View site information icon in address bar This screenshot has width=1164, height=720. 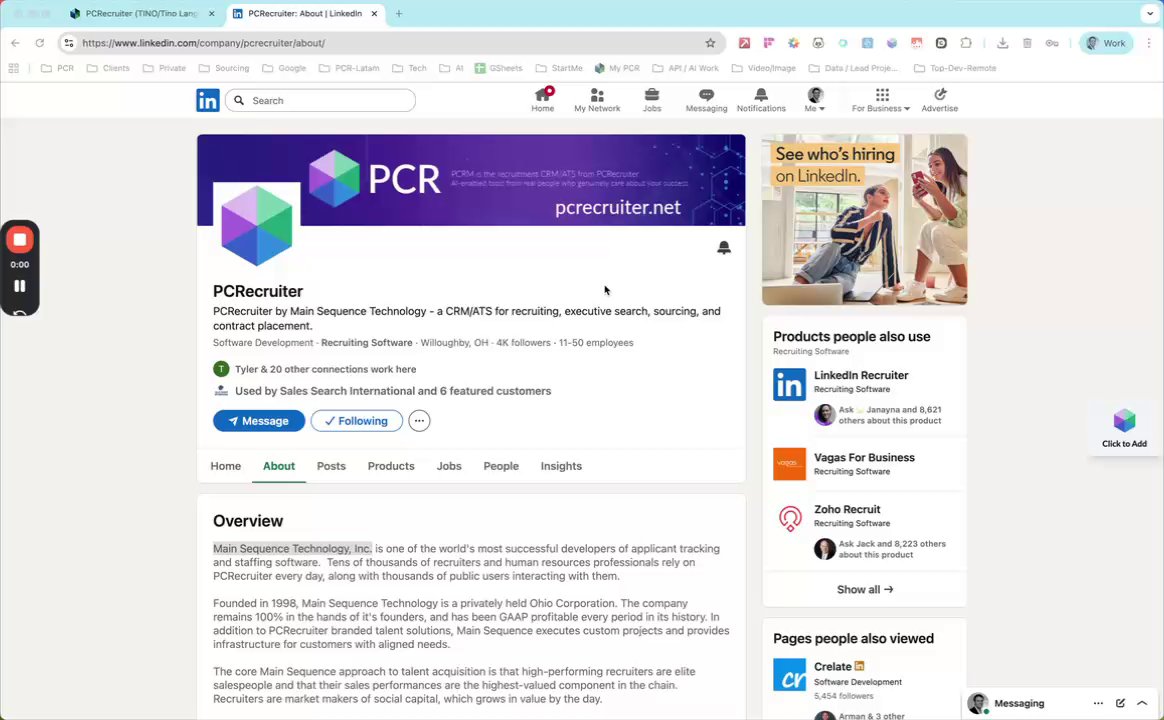tap(69, 43)
